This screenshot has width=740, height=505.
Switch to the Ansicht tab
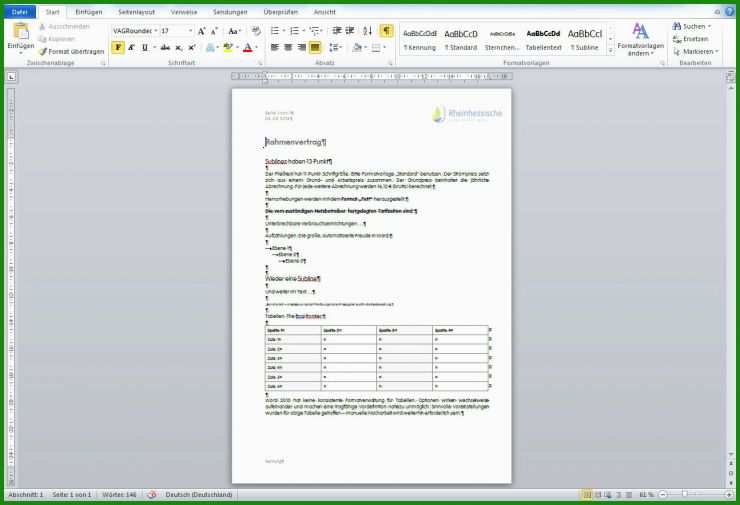coord(325,12)
